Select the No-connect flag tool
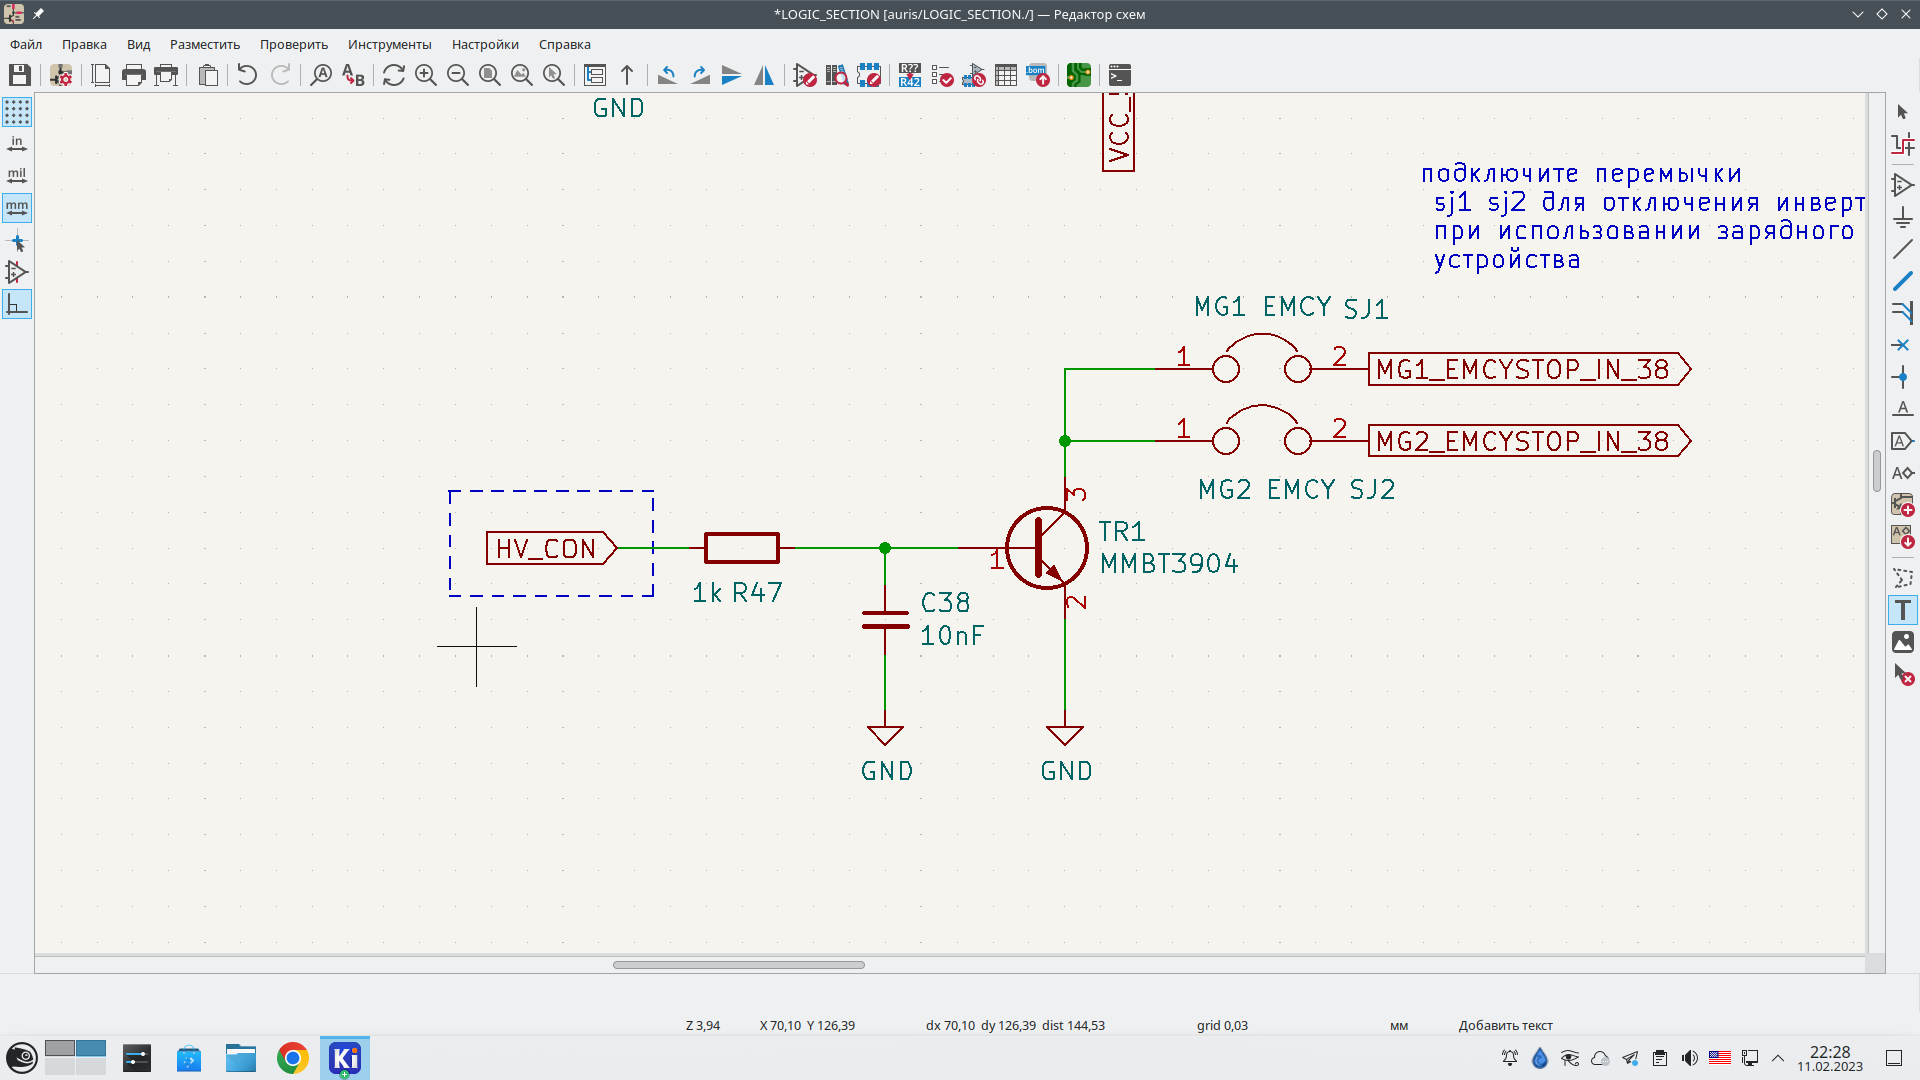The image size is (1920, 1080). 1902,345
